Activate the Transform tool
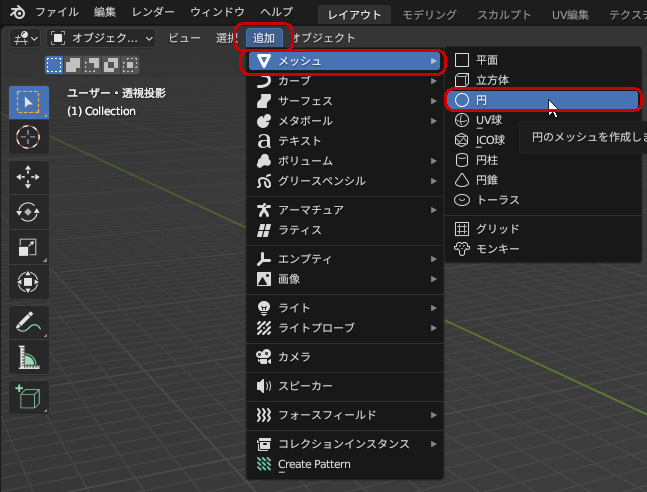 pyautogui.click(x=28, y=282)
